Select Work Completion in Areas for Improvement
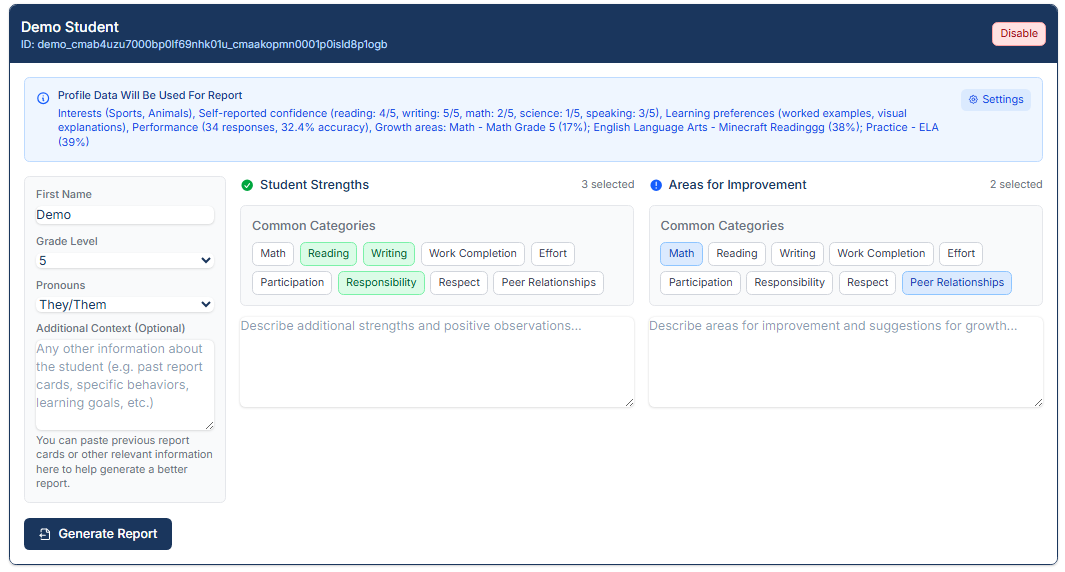Screen dimensions: 1065x572 tap(881, 254)
